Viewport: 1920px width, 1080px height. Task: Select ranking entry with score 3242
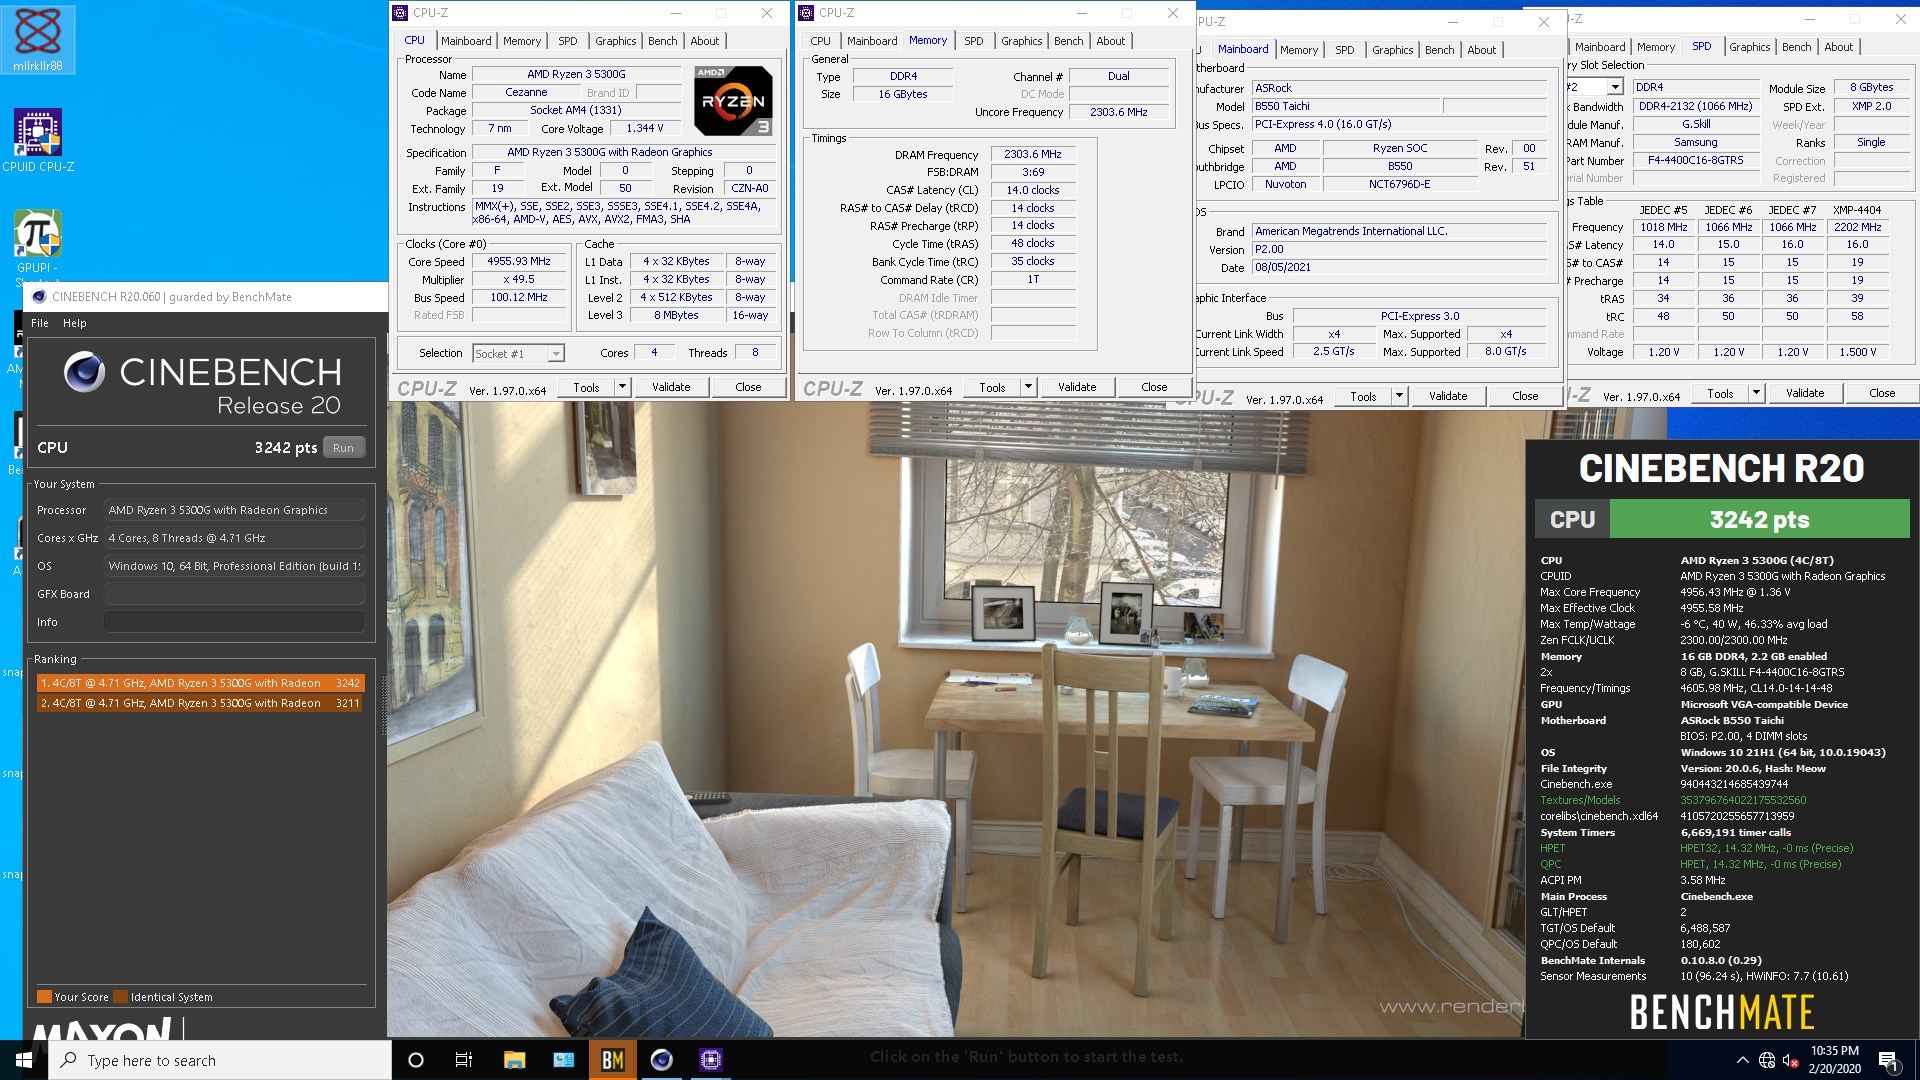(200, 683)
